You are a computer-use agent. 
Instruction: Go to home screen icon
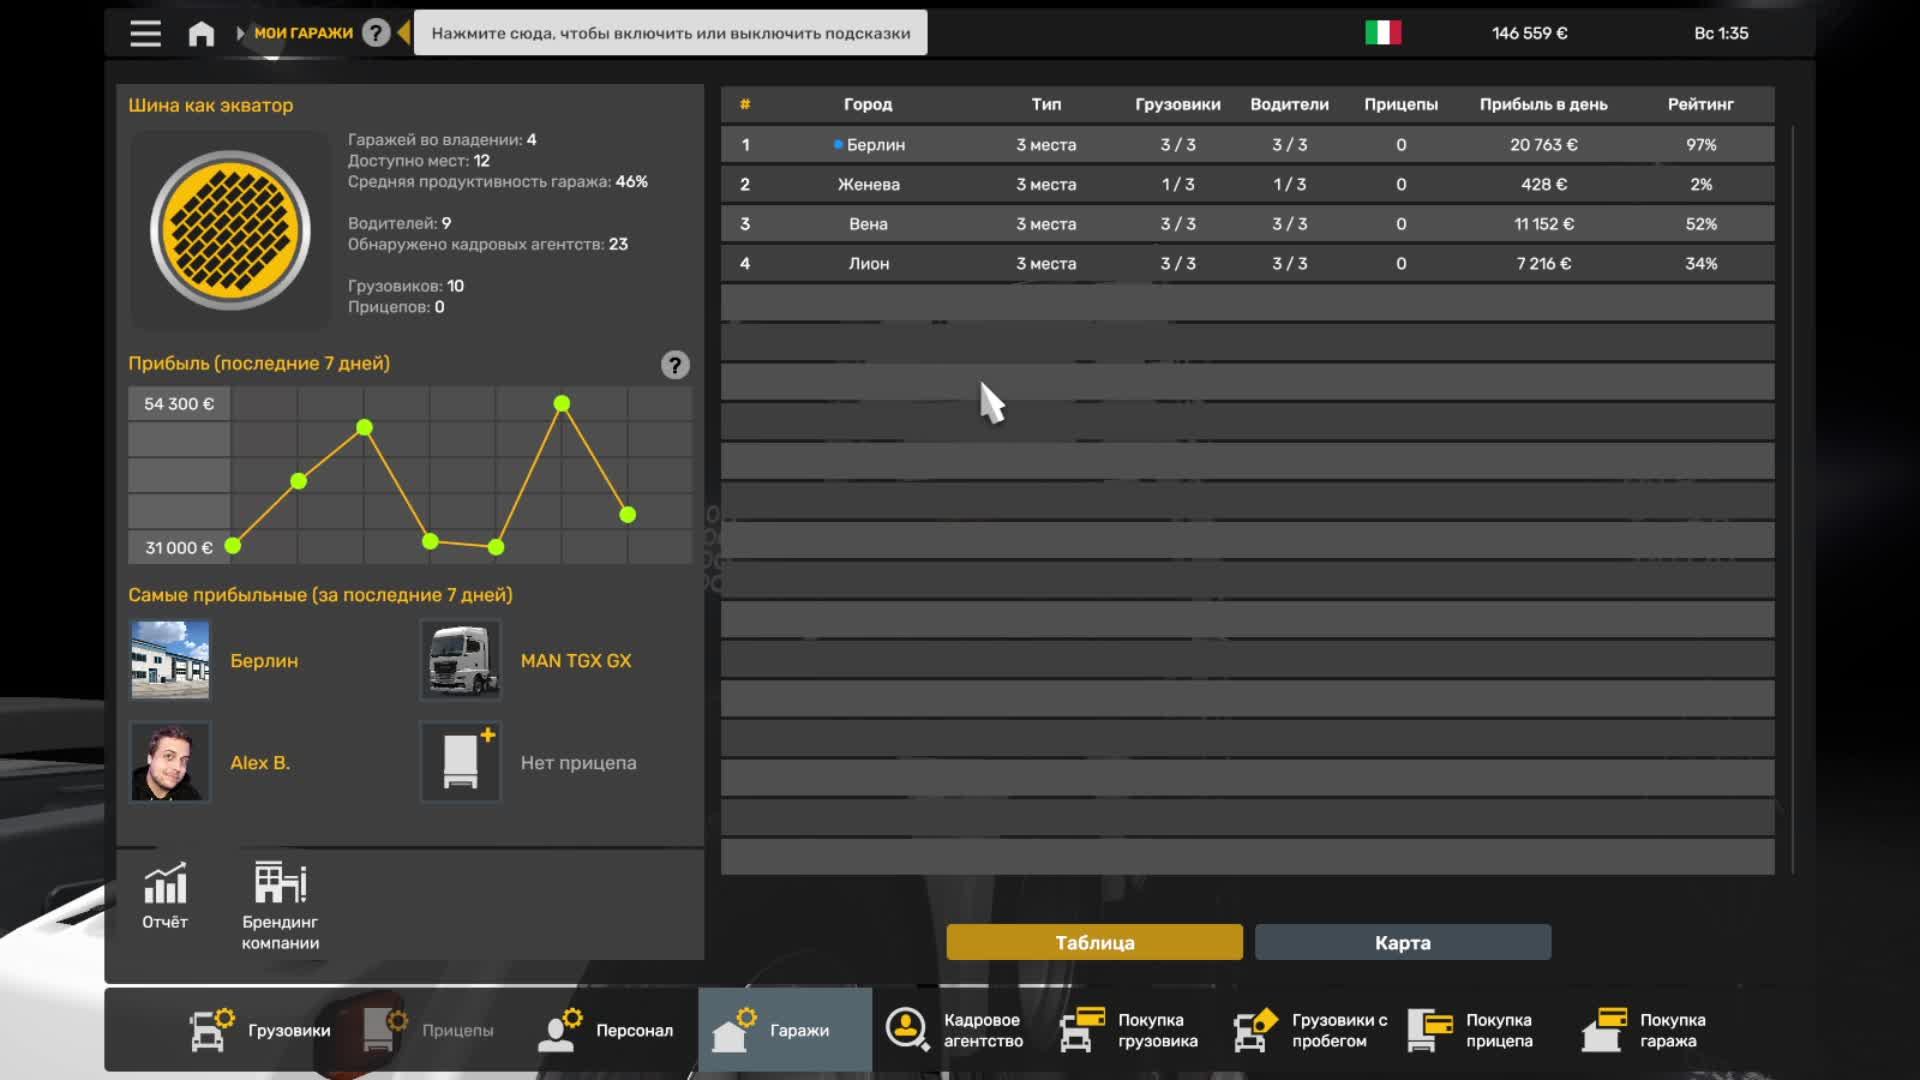coord(201,33)
